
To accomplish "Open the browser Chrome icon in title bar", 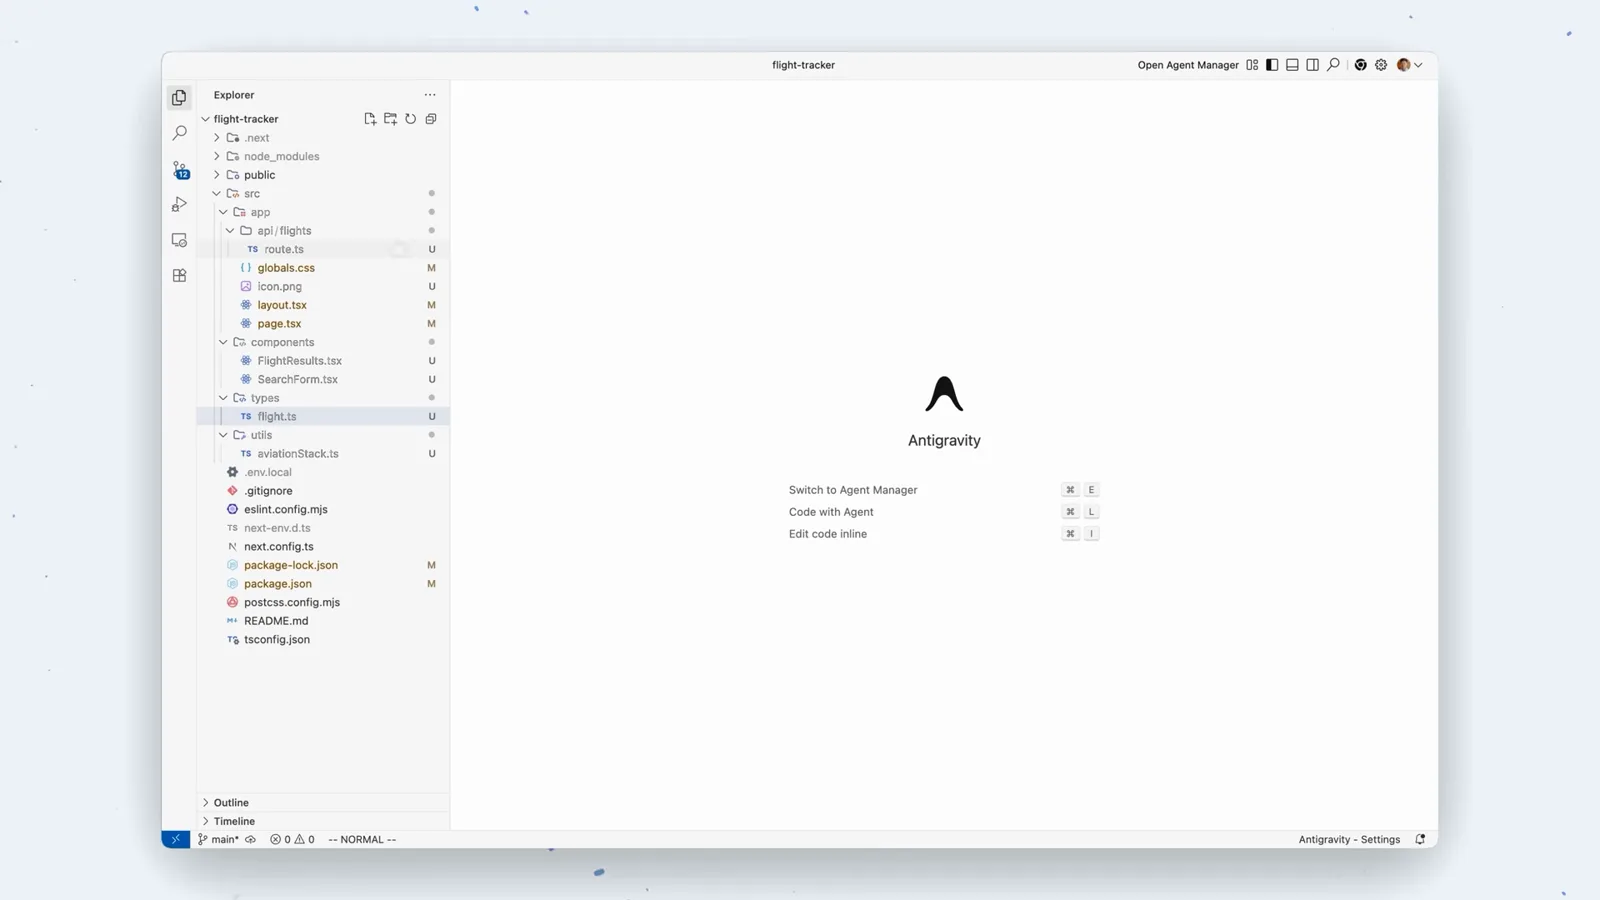I will (1360, 65).
